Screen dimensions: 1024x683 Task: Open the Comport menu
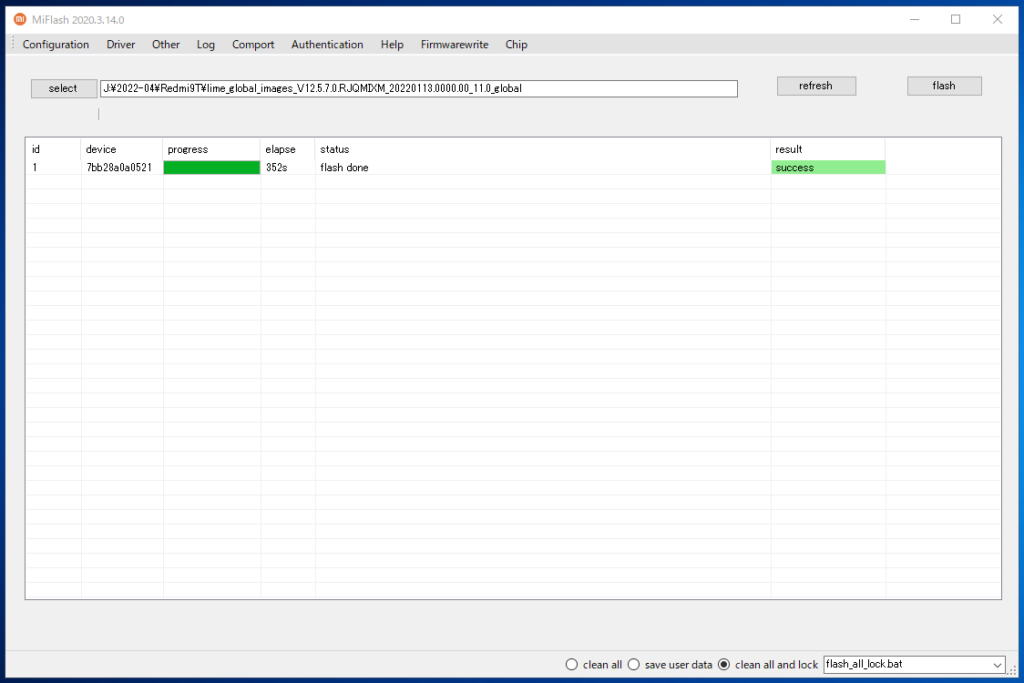tap(253, 44)
